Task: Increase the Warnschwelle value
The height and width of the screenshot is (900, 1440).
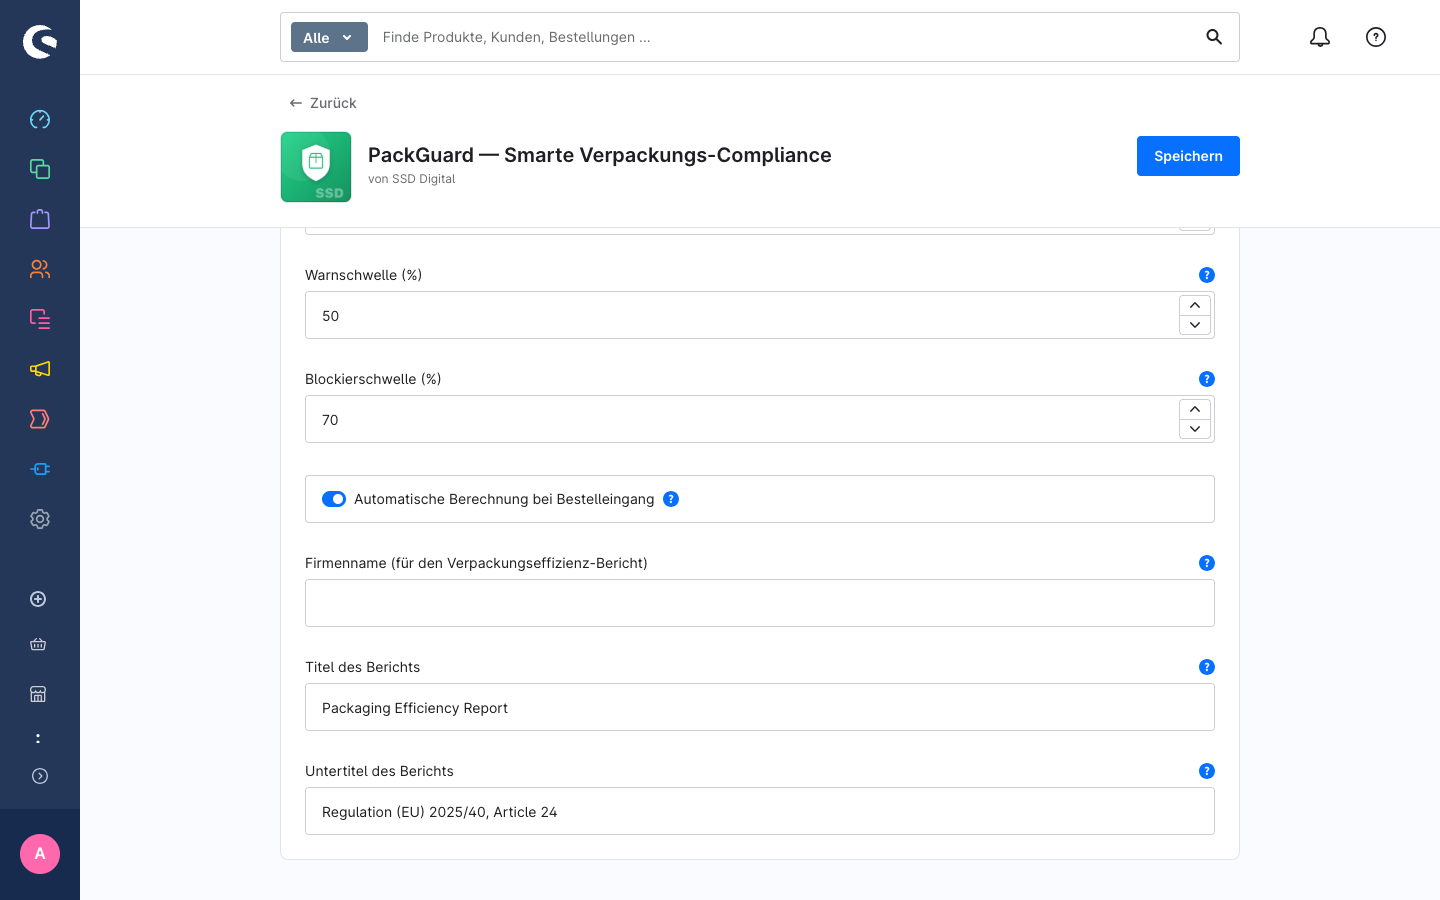Action: click(x=1195, y=305)
